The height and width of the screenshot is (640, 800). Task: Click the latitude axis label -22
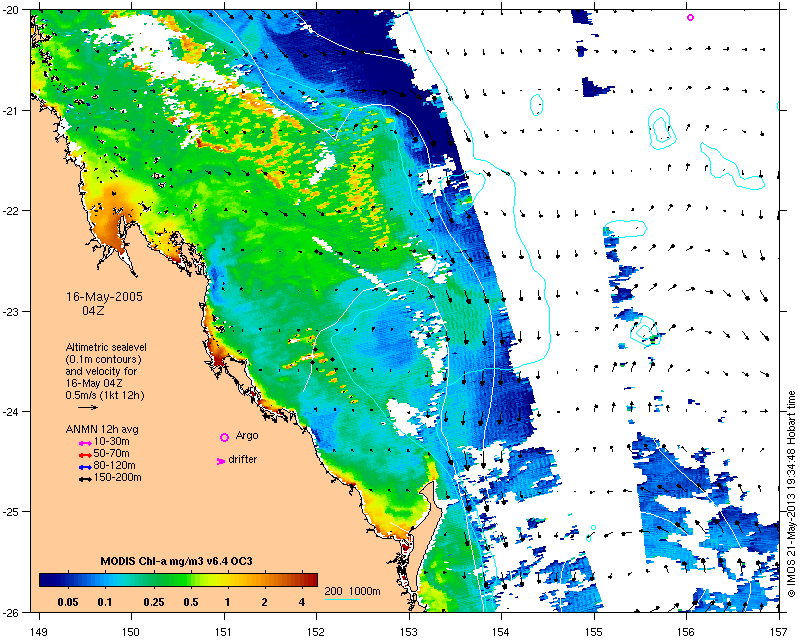coord(11,211)
